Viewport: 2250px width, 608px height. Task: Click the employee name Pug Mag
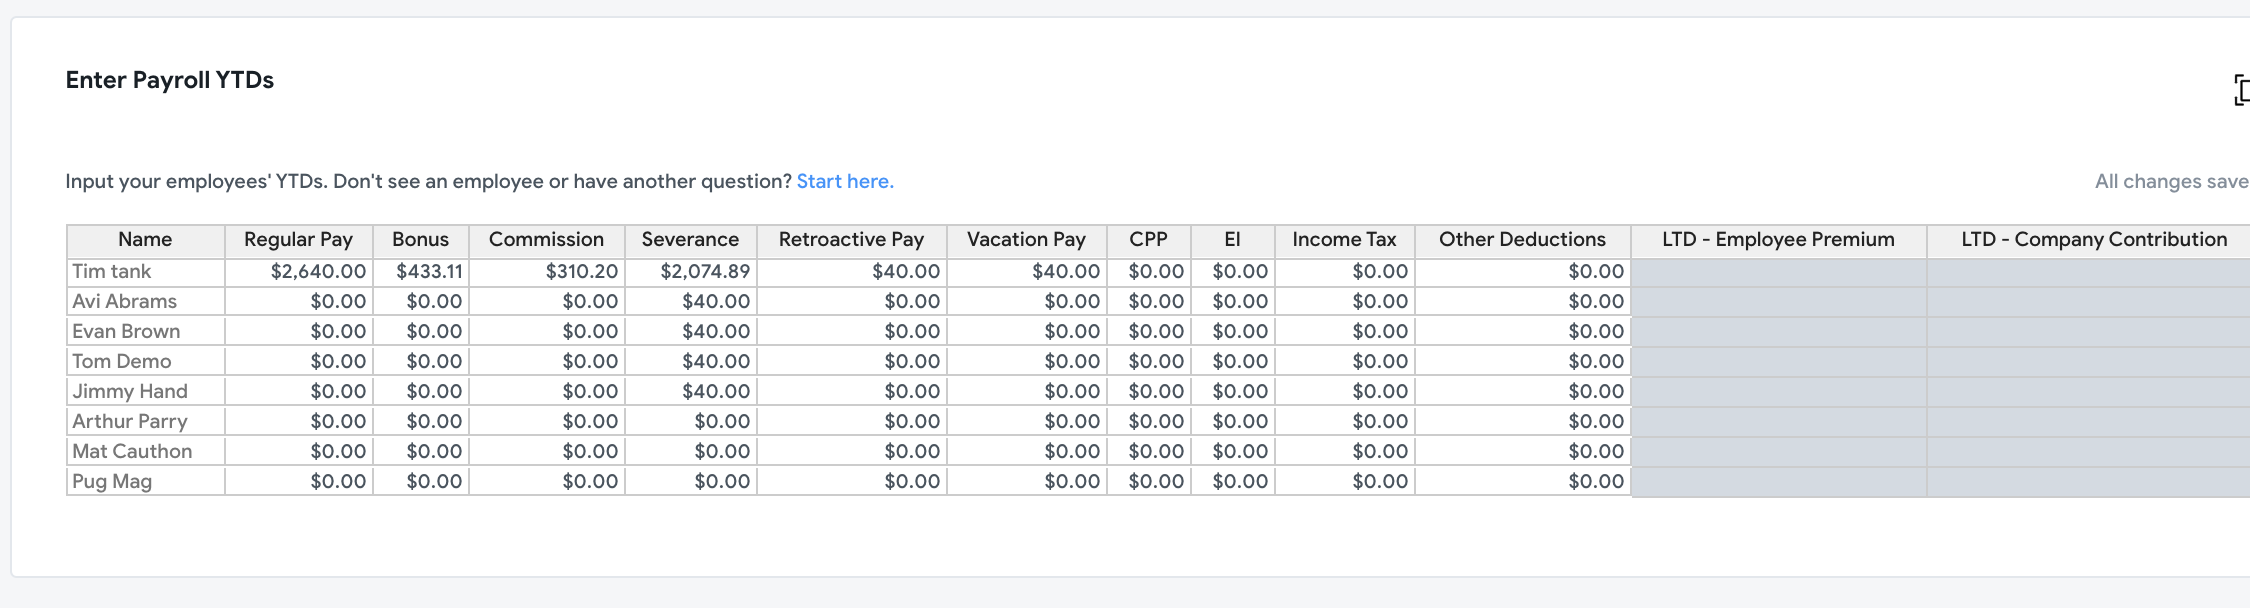(x=112, y=481)
